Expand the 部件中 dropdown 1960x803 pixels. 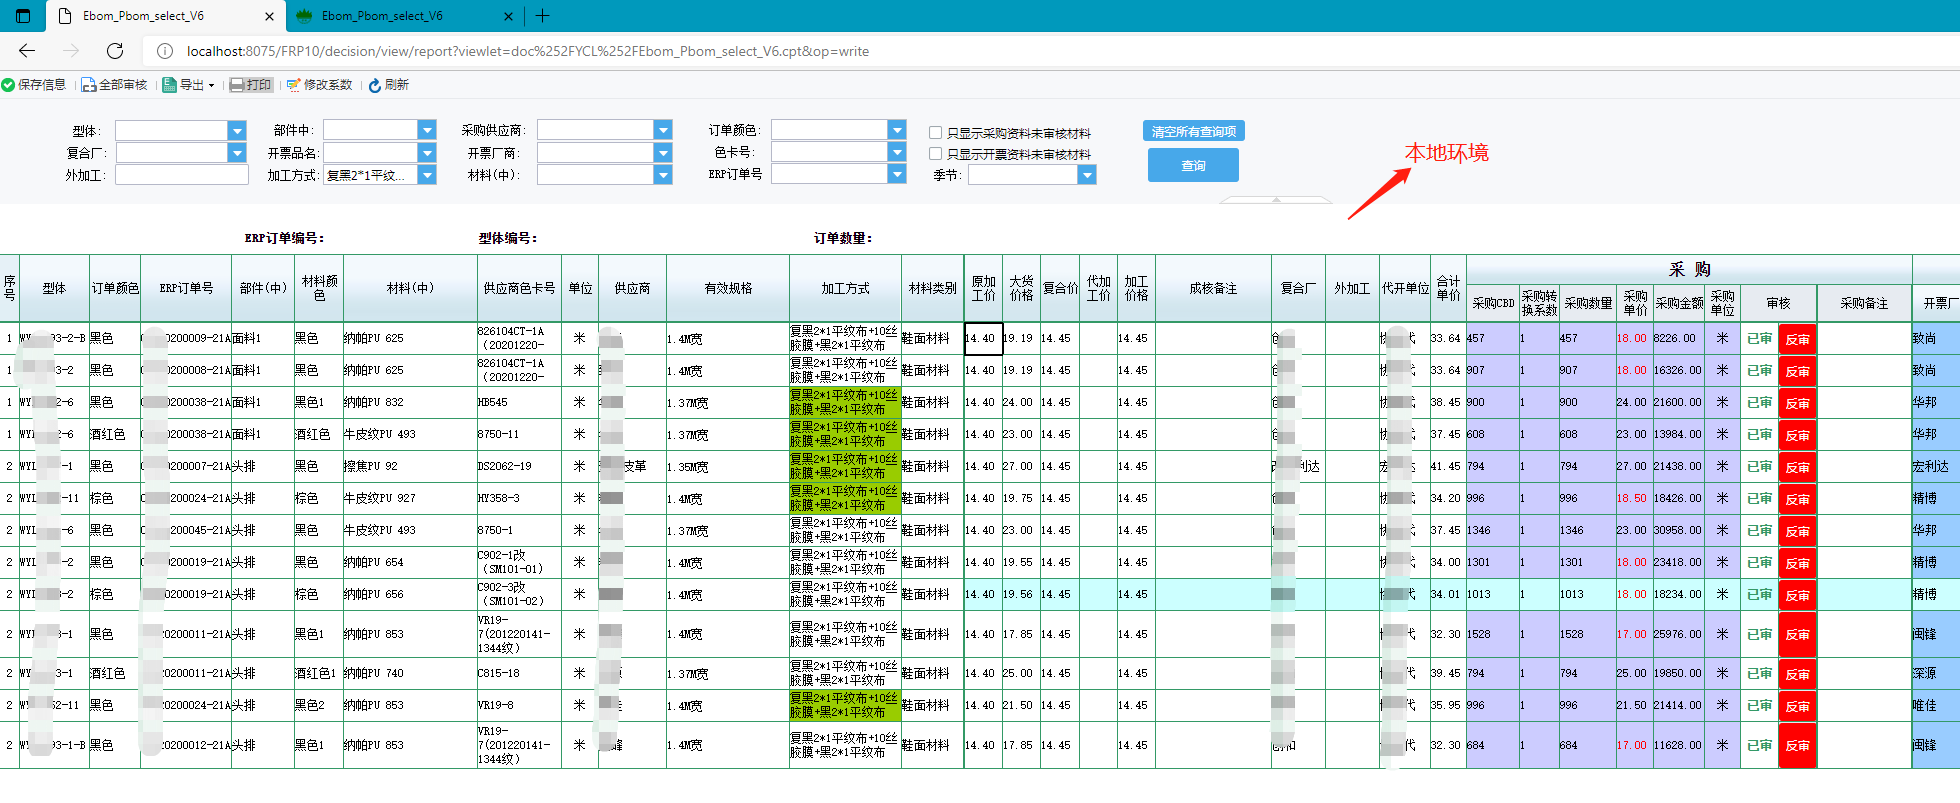[x=427, y=130]
